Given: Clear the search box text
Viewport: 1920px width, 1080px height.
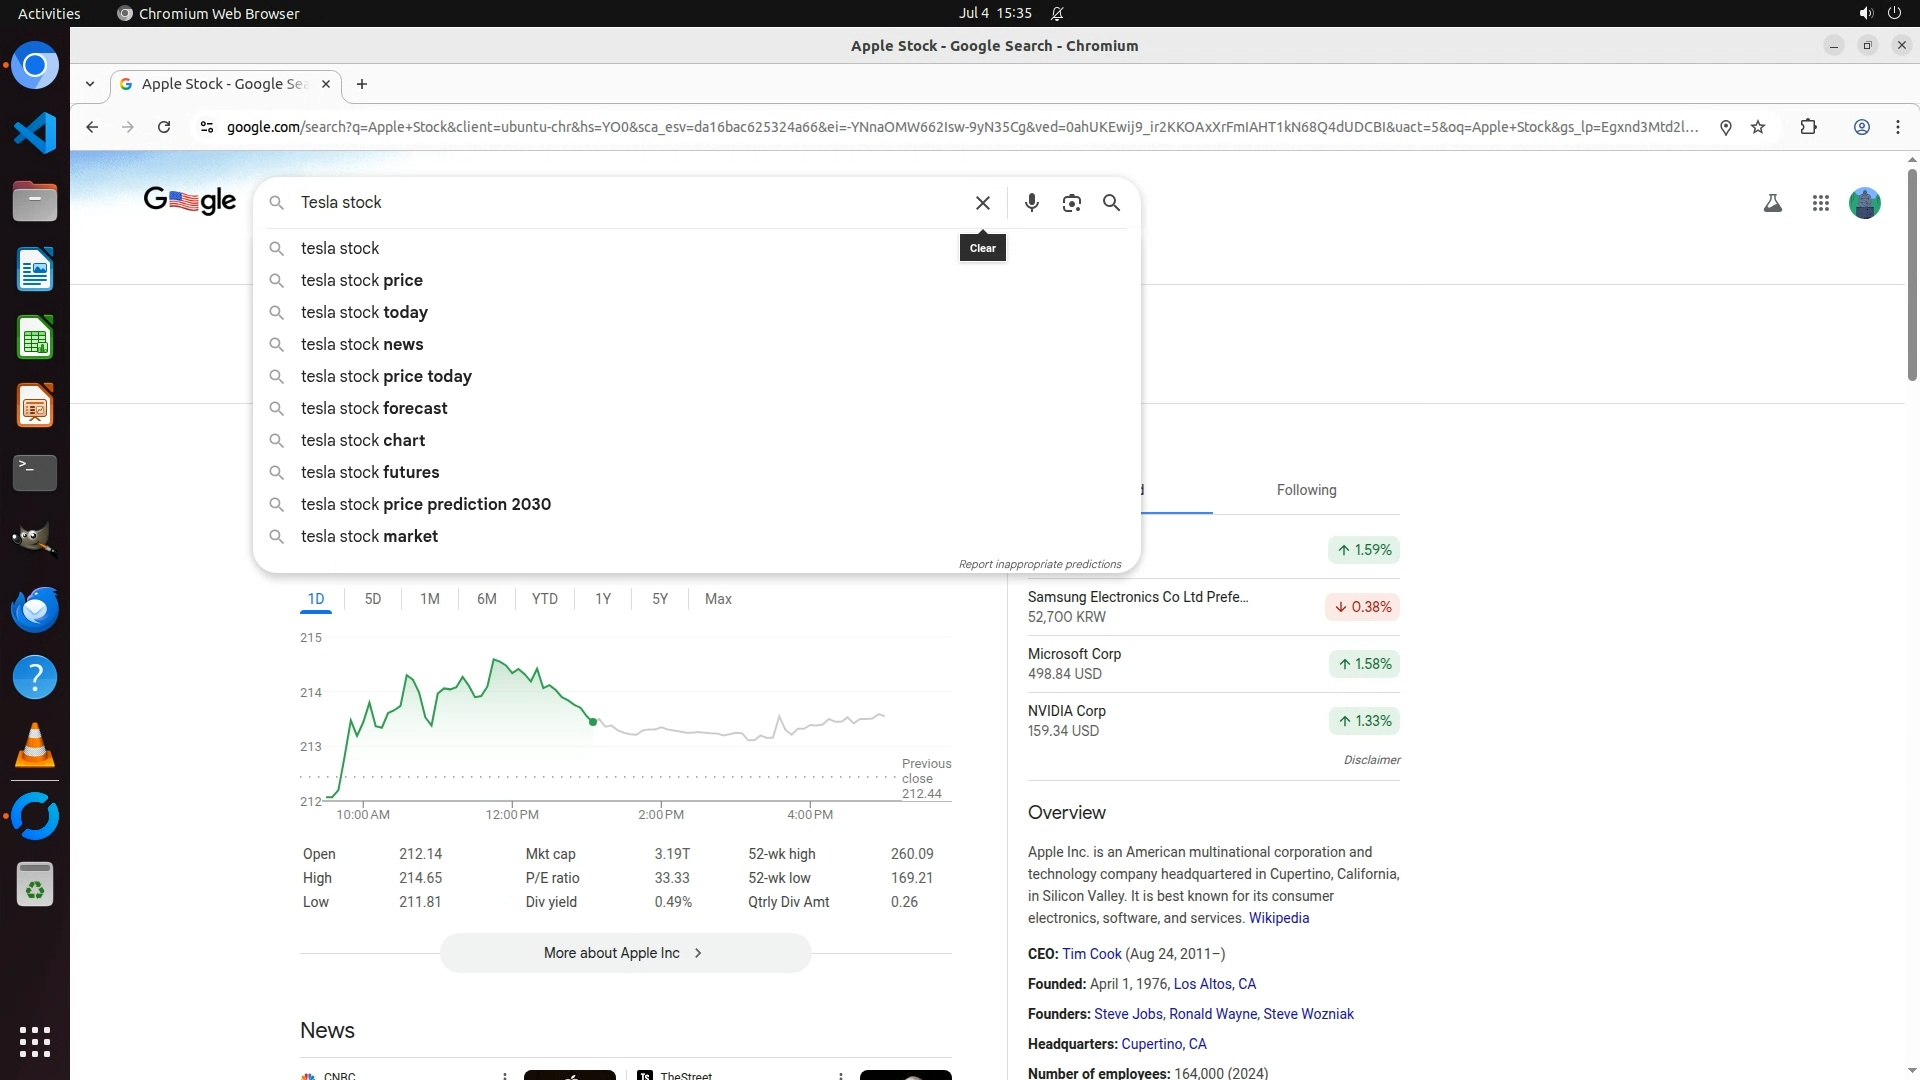Looking at the screenshot, I should click(982, 203).
